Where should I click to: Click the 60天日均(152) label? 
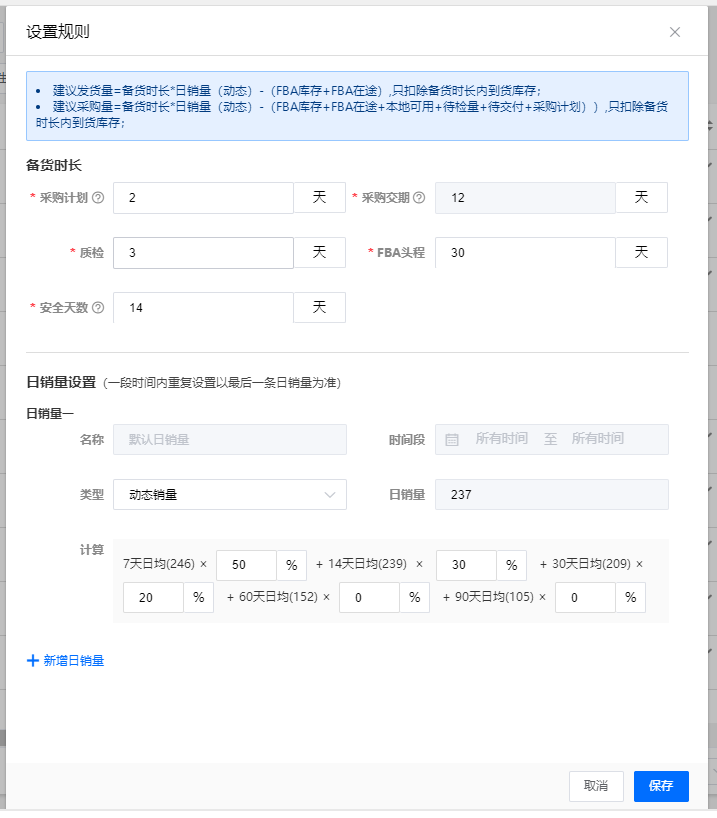tap(278, 597)
